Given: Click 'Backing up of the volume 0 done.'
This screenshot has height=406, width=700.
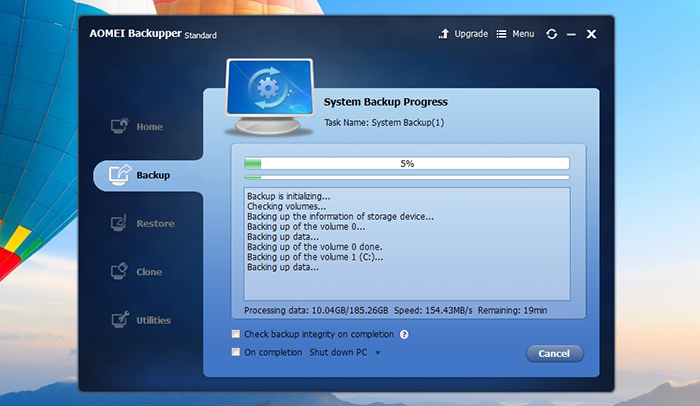Looking at the screenshot, I should tap(315, 247).
